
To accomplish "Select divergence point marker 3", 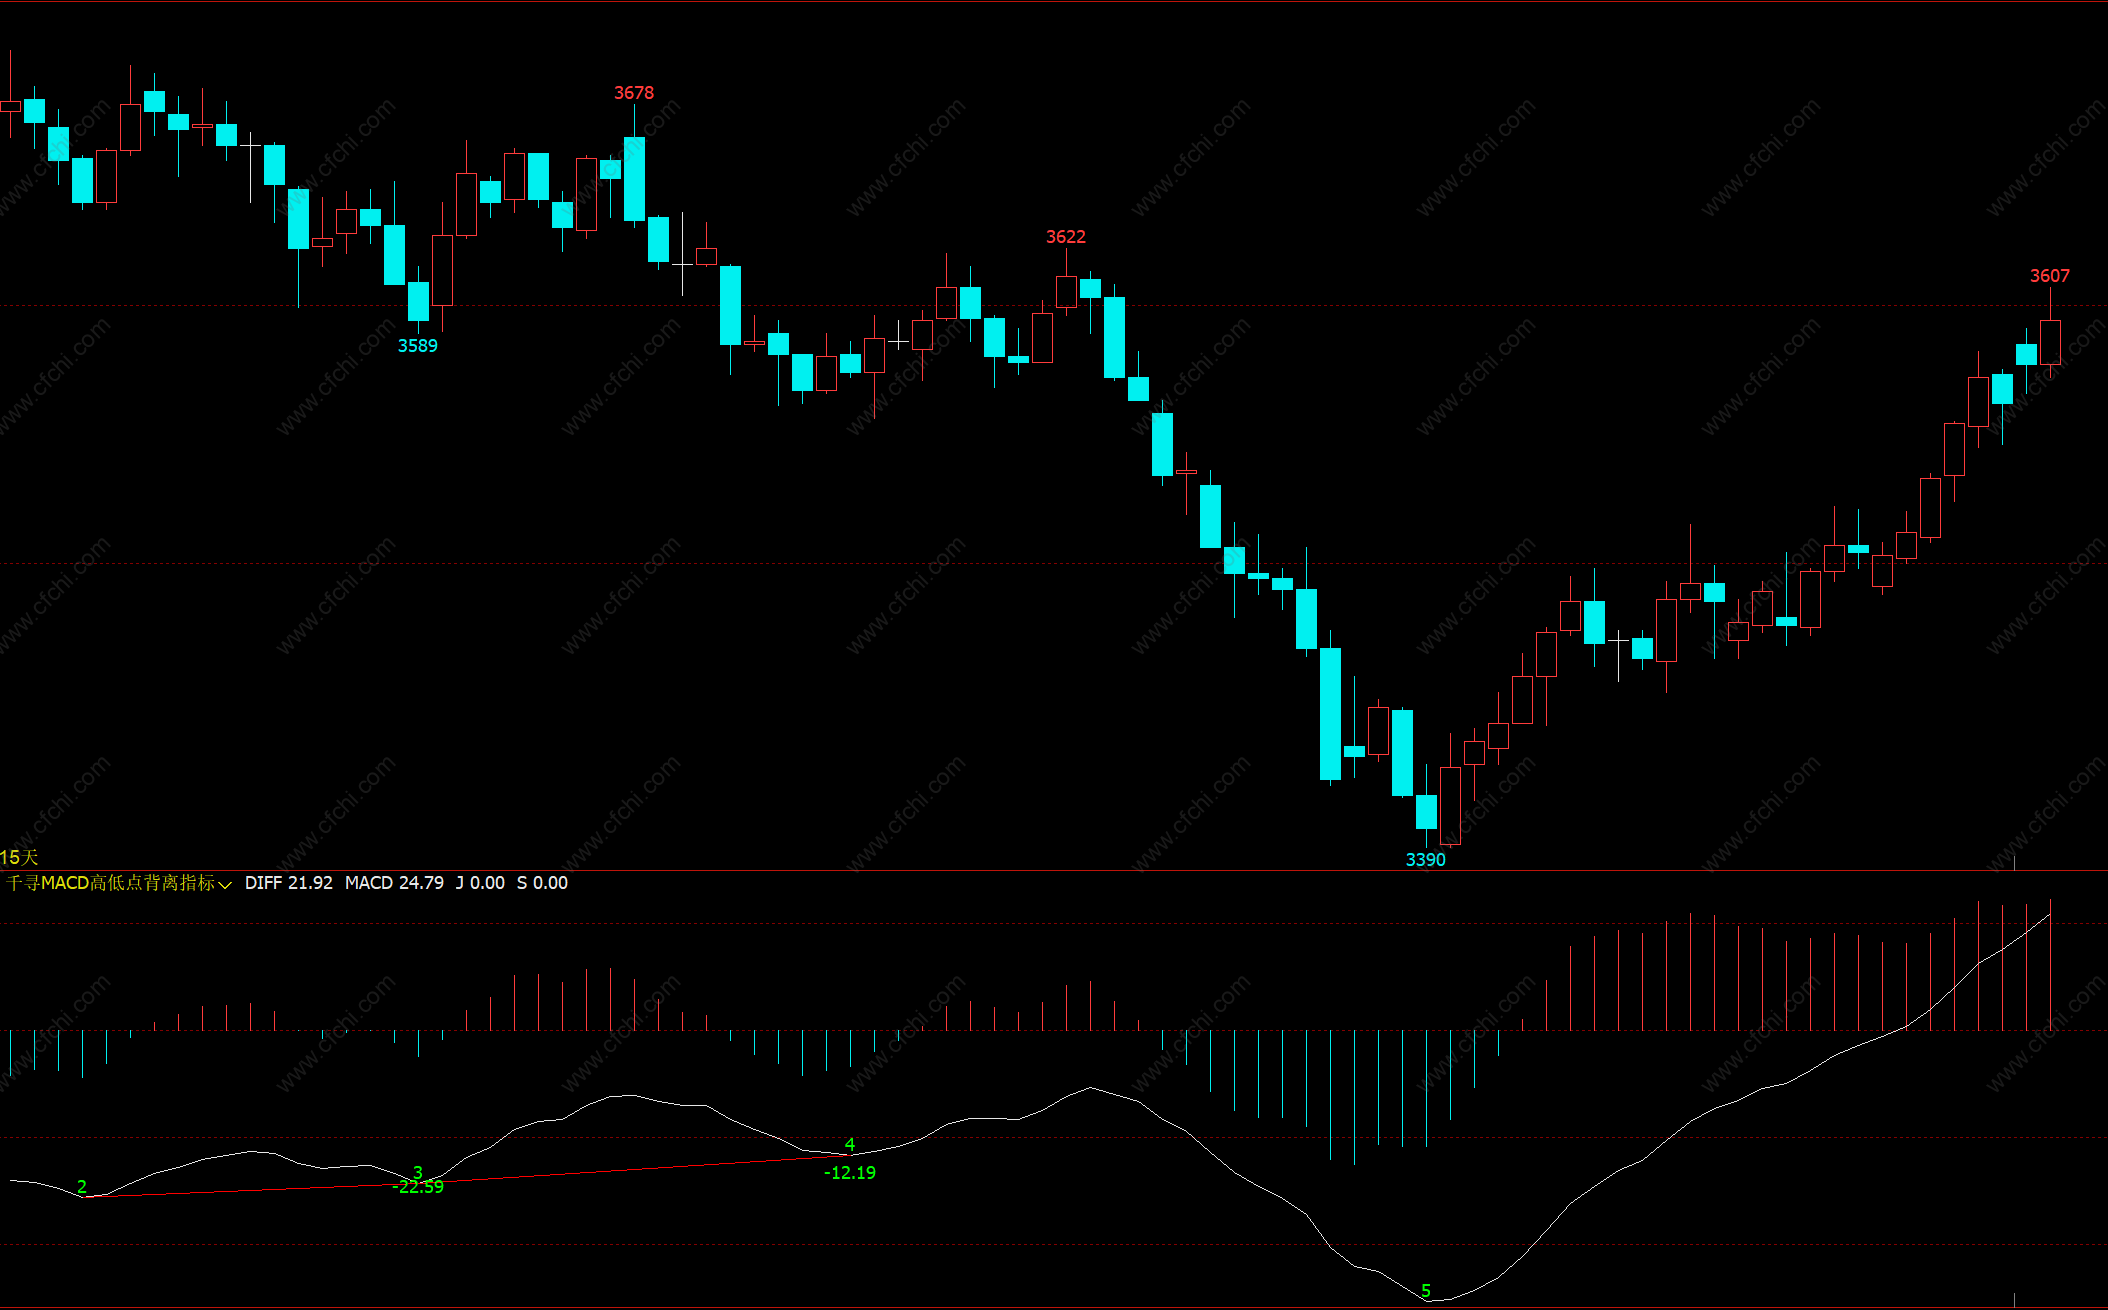I will click(x=418, y=1172).
